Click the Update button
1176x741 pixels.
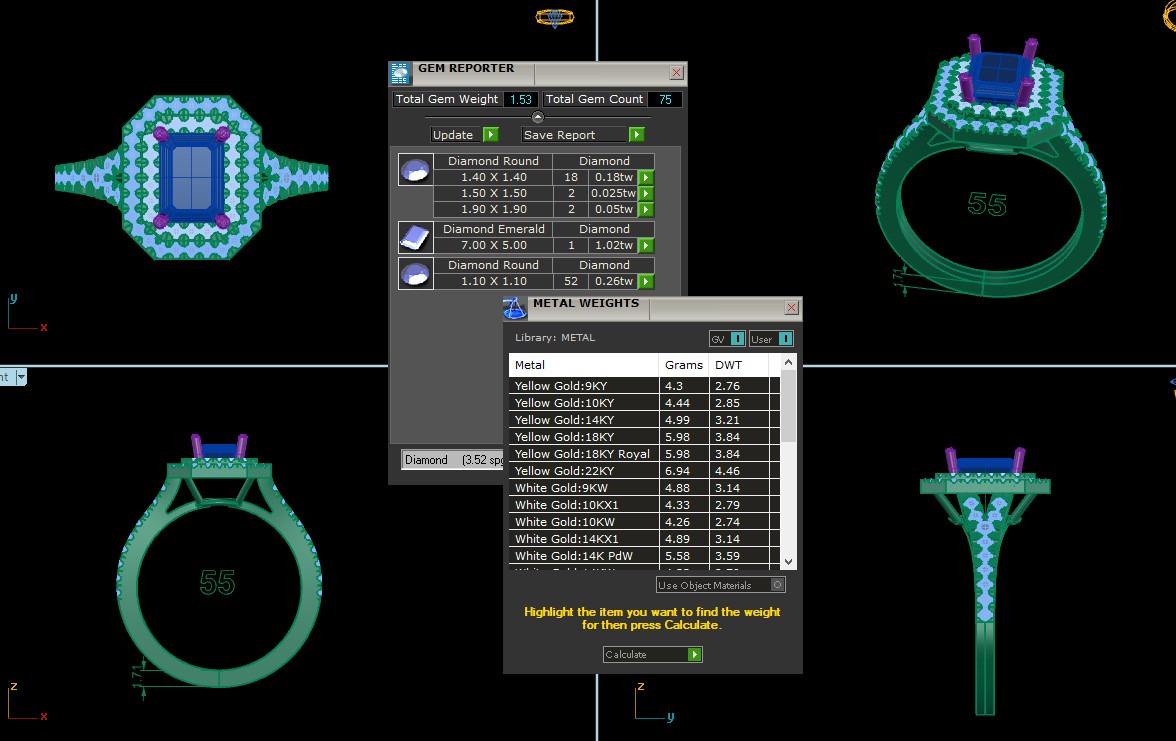pyautogui.click(x=491, y=135)
